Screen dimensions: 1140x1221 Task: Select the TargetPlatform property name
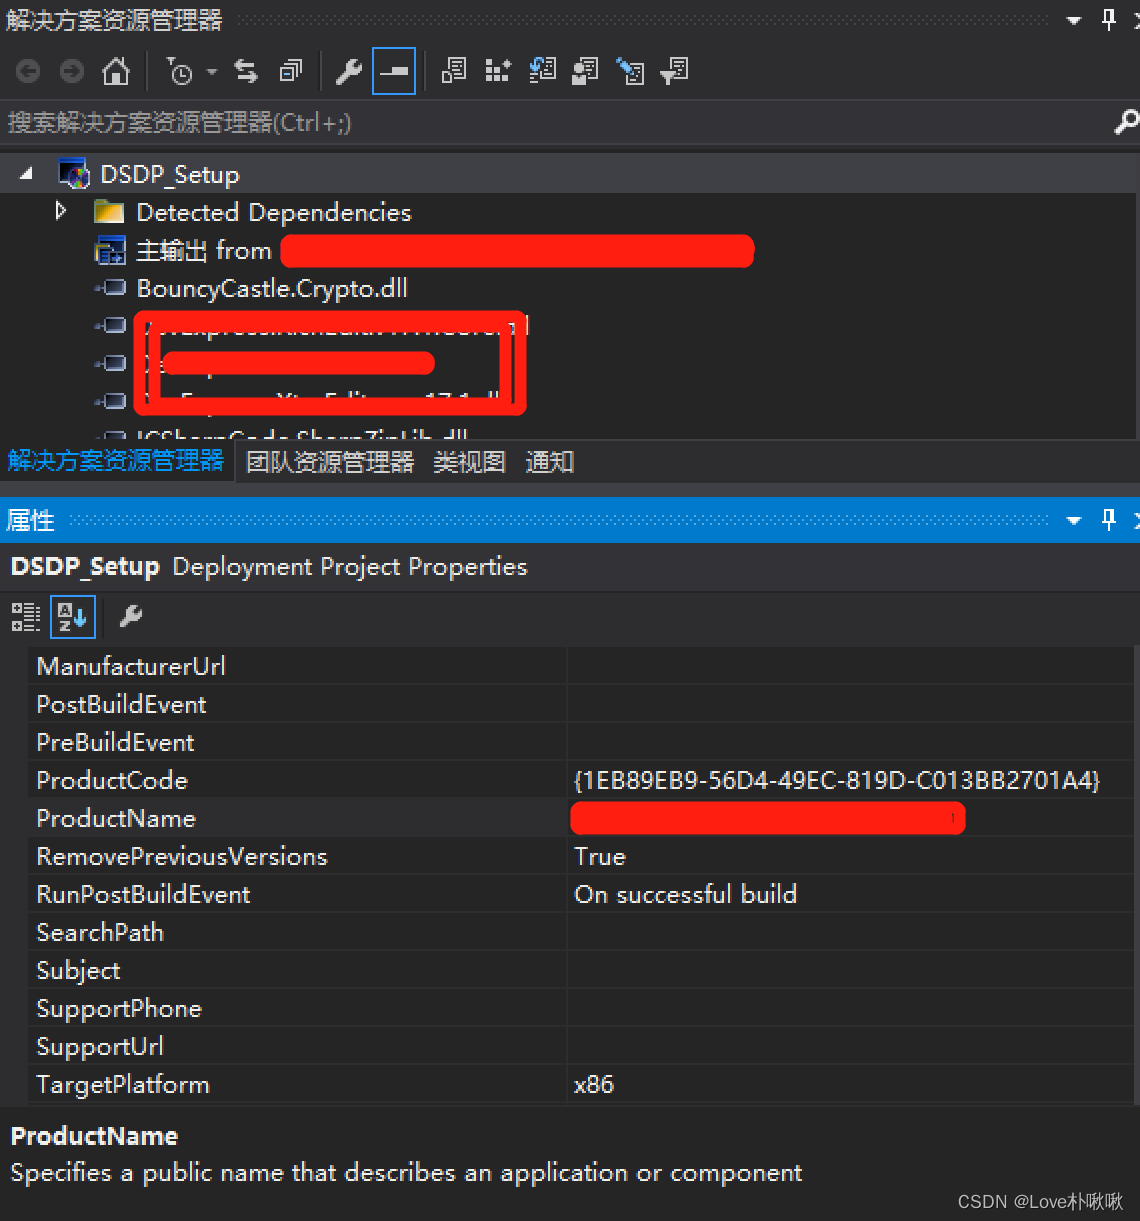(x=123, y=1085)
